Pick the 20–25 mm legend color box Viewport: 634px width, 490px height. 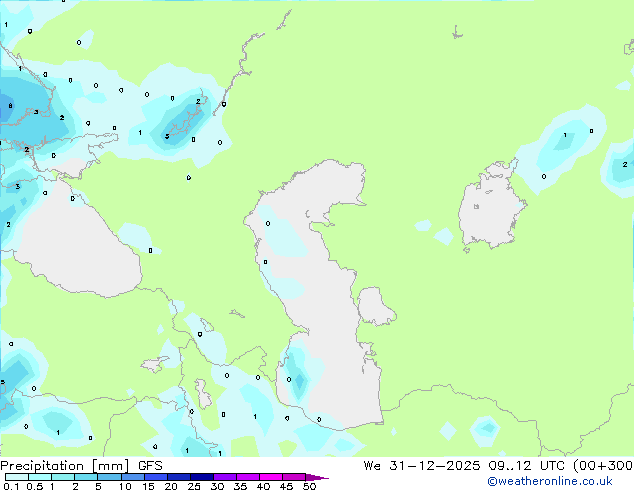[179, 477]
